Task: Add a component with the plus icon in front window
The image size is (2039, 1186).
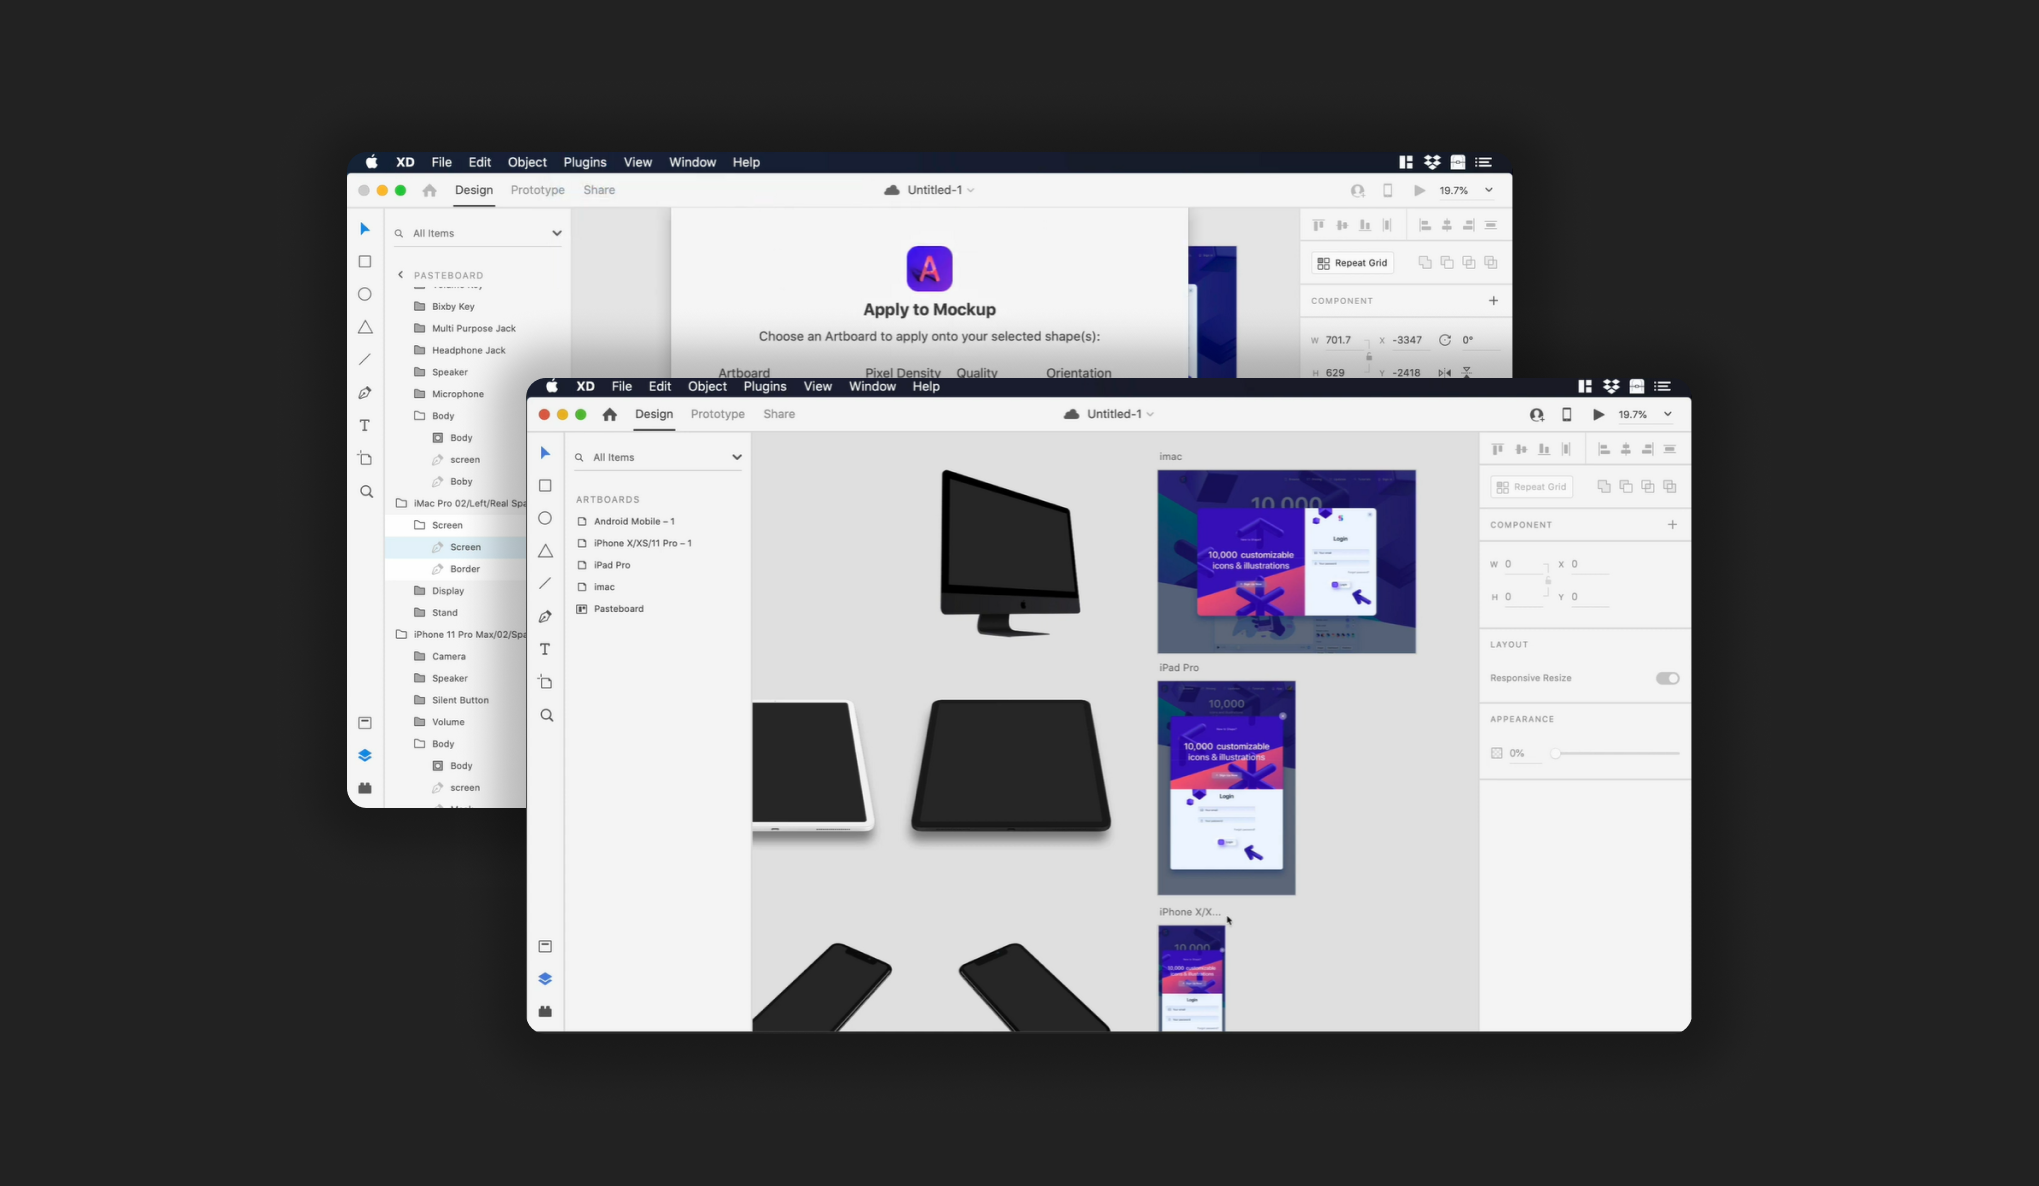Action: coord(1672,524)
